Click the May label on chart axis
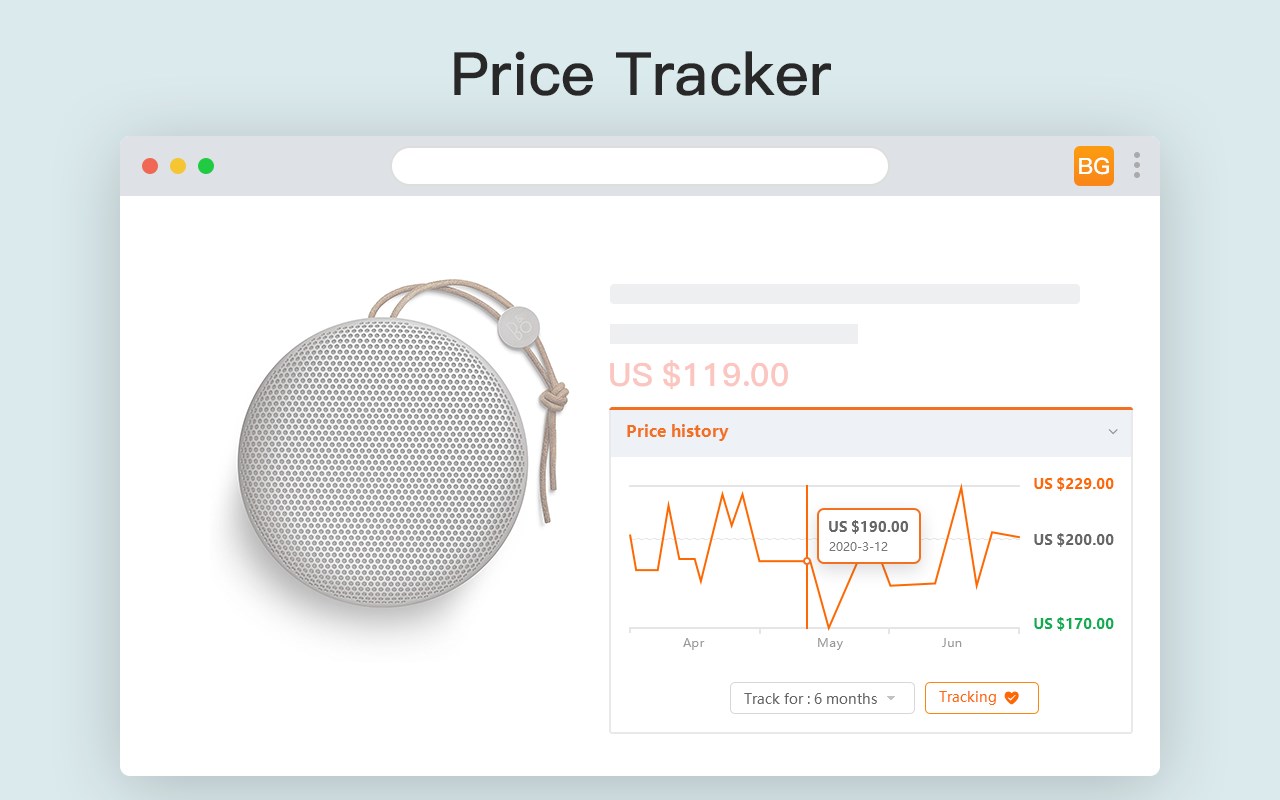Viewport: 1280px width, 800px height. [x=830, y=643]
